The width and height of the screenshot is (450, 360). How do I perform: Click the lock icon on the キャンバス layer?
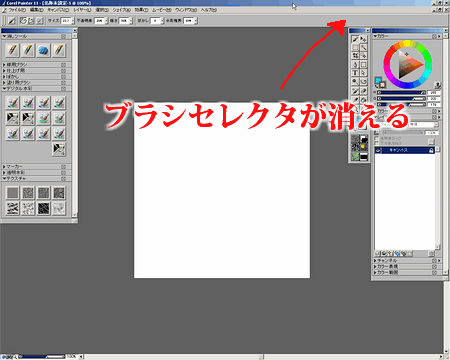(431, 150)
